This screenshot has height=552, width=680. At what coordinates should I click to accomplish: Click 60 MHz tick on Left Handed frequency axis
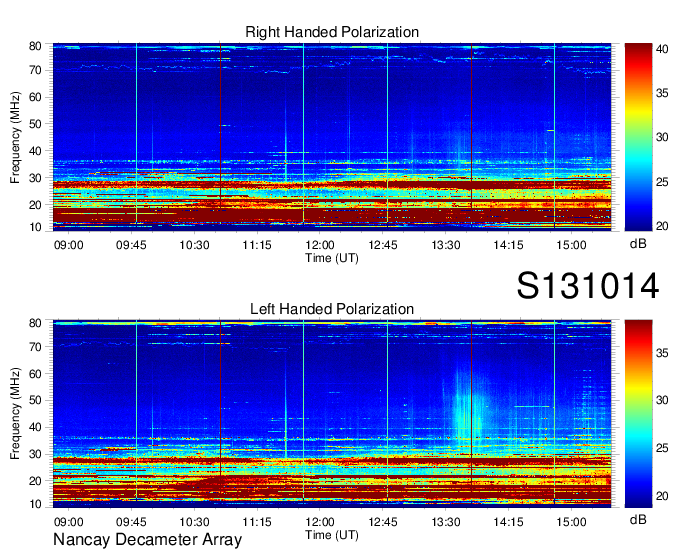pos(35,373)
